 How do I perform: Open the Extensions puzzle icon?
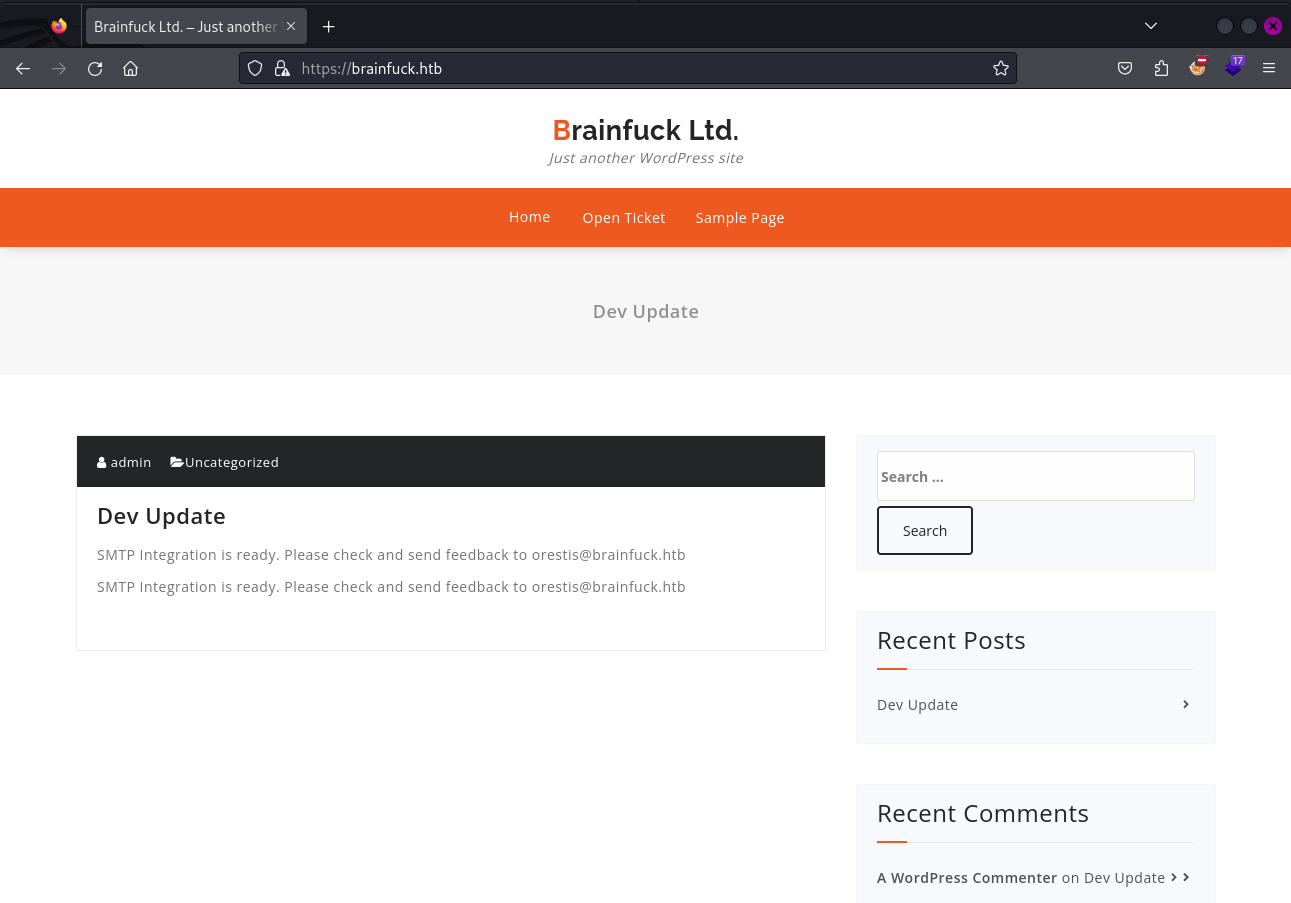[x=1161, y=68]
